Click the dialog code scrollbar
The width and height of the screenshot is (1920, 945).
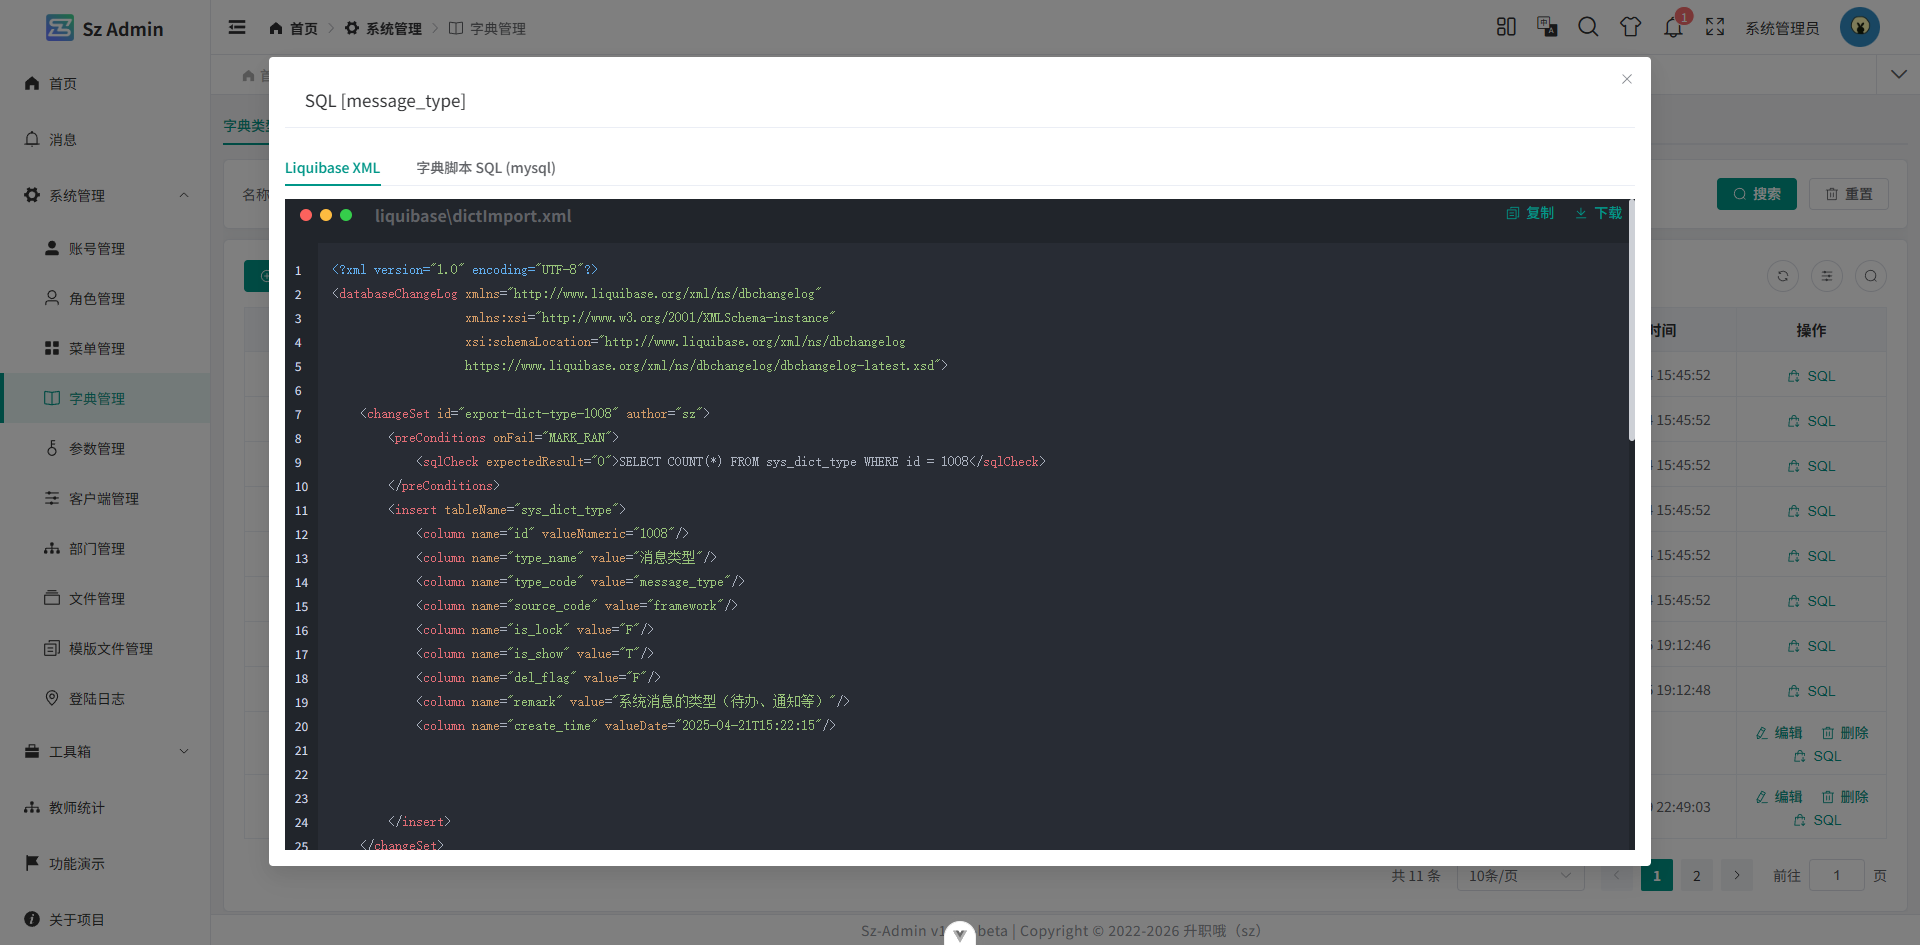(x=1632, y=320)
